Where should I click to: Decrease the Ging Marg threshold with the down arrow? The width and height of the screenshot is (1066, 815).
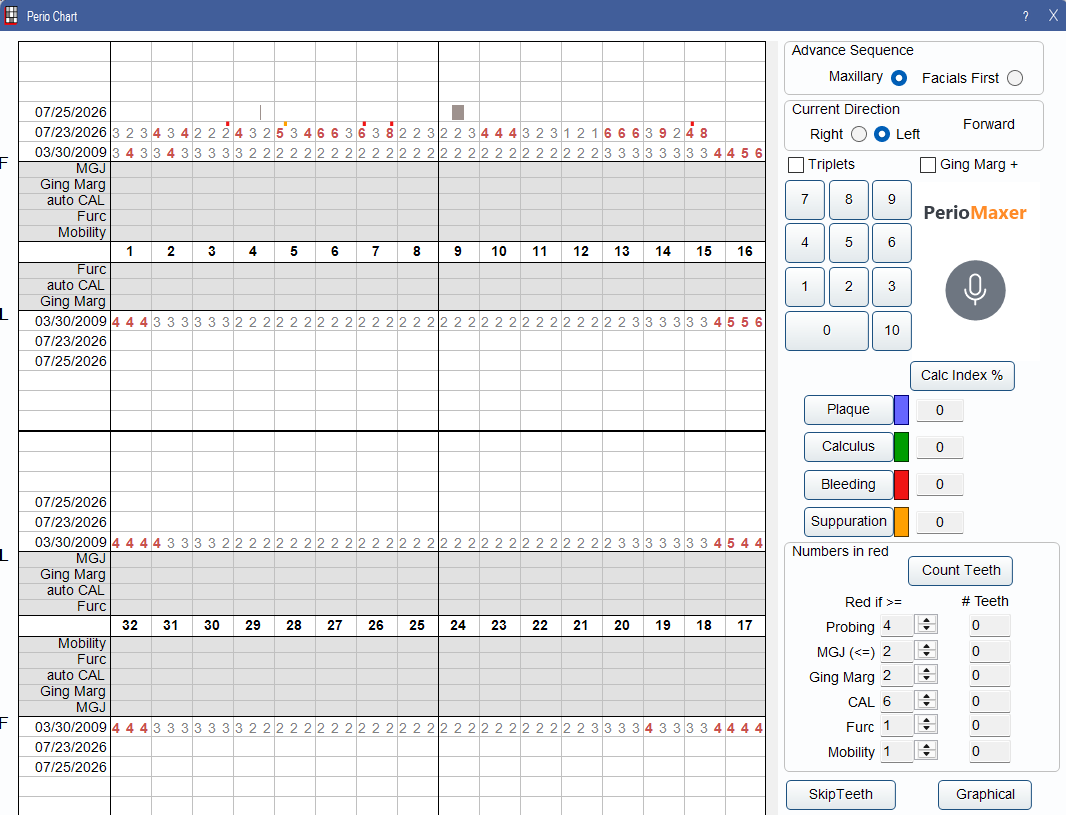[x=927, y=679]
